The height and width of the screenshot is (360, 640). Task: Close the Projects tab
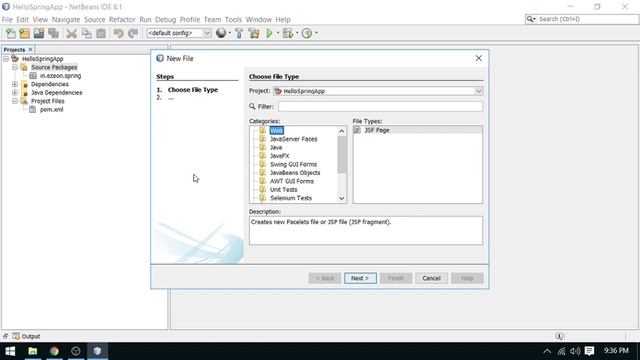click(x=30, y=49)
